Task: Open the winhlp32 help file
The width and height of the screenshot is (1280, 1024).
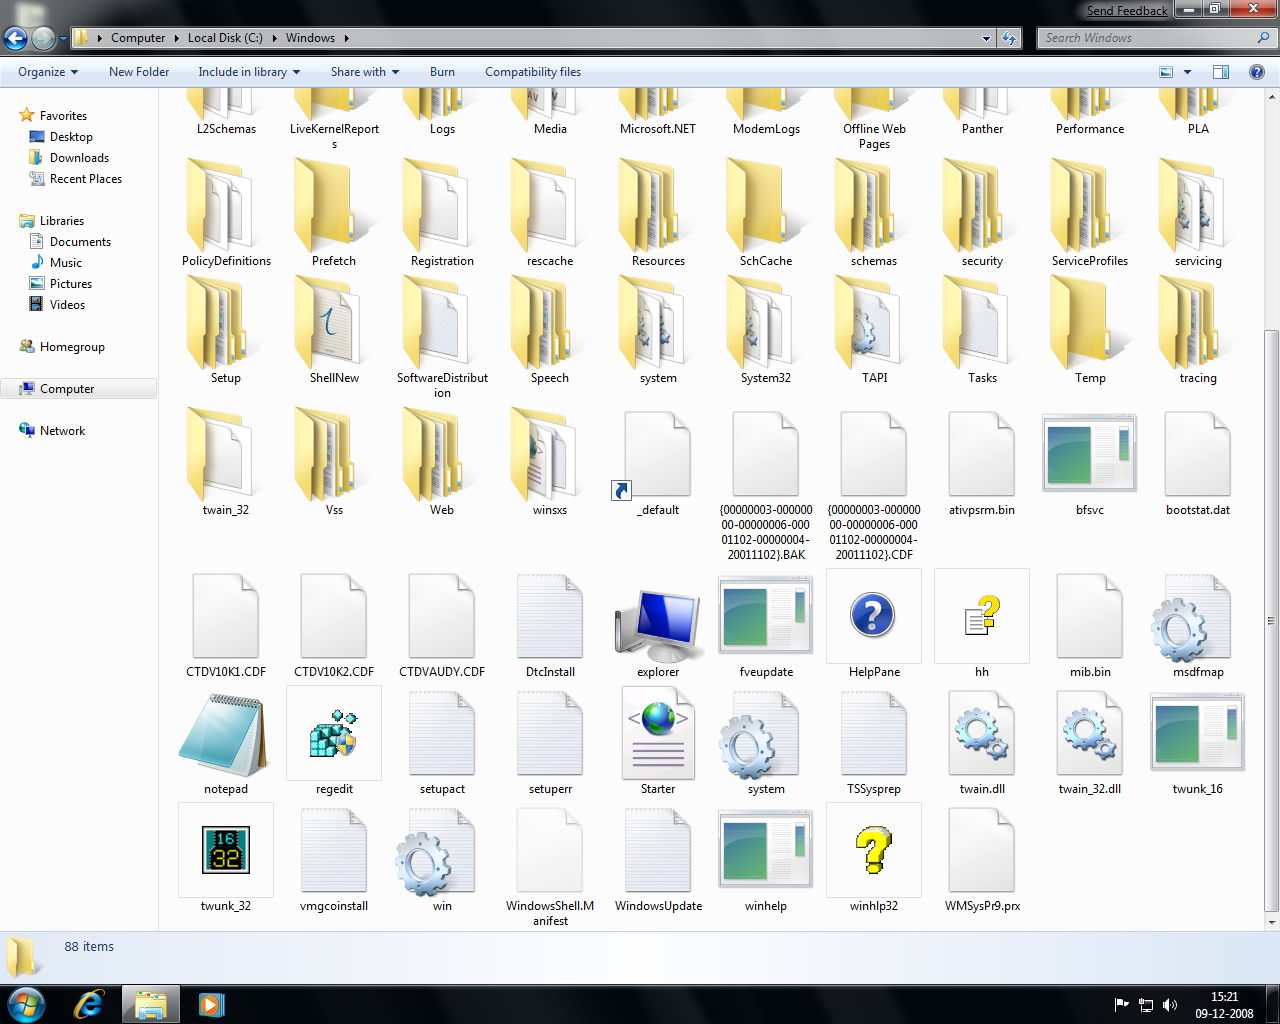Action: [x=873, y=850]
